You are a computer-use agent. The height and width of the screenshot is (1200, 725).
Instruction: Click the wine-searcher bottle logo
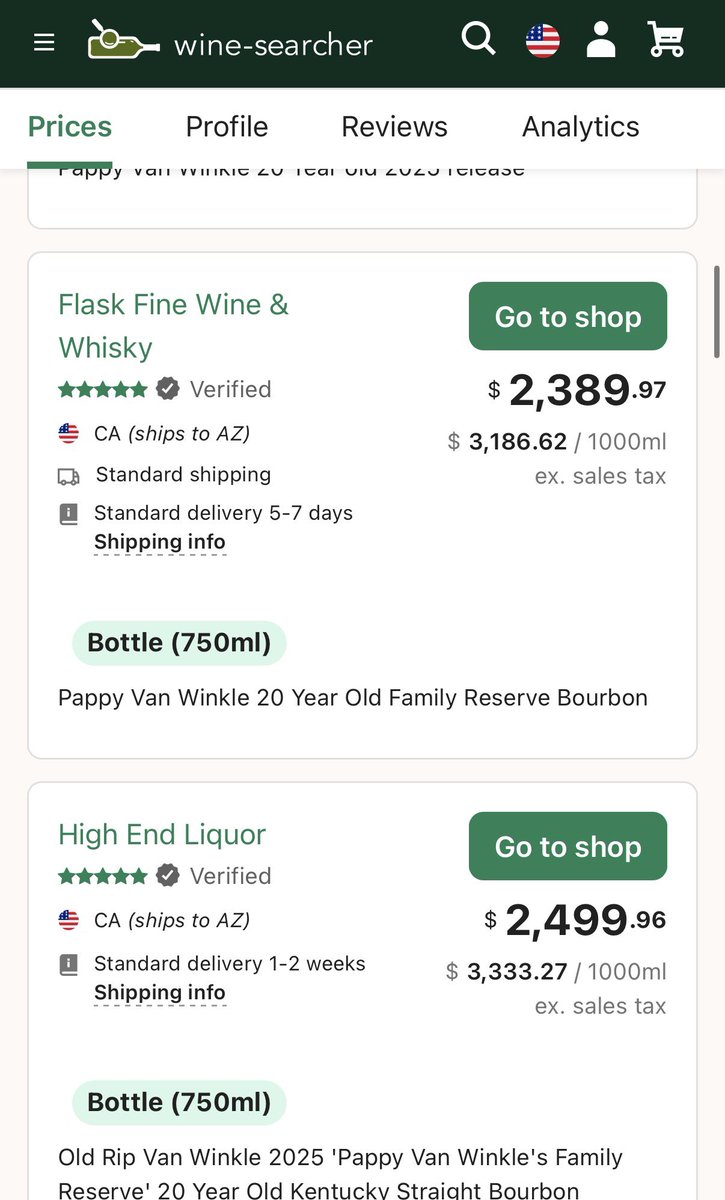(123, 42)
